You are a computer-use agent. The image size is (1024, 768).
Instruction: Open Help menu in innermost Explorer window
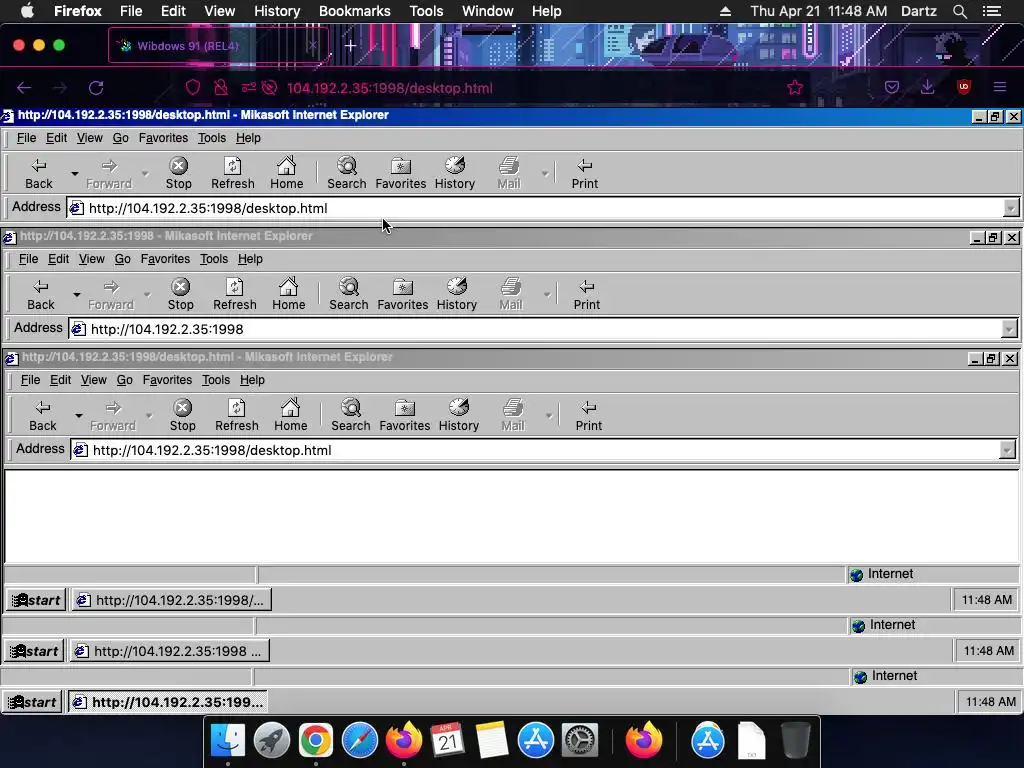(252, 379)
